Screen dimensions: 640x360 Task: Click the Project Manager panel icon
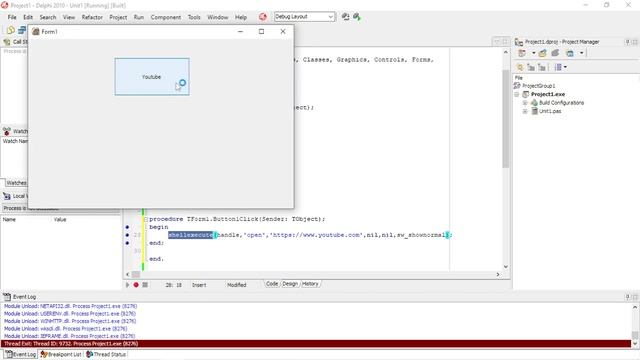pyautogui.click(x=519, y=42)
